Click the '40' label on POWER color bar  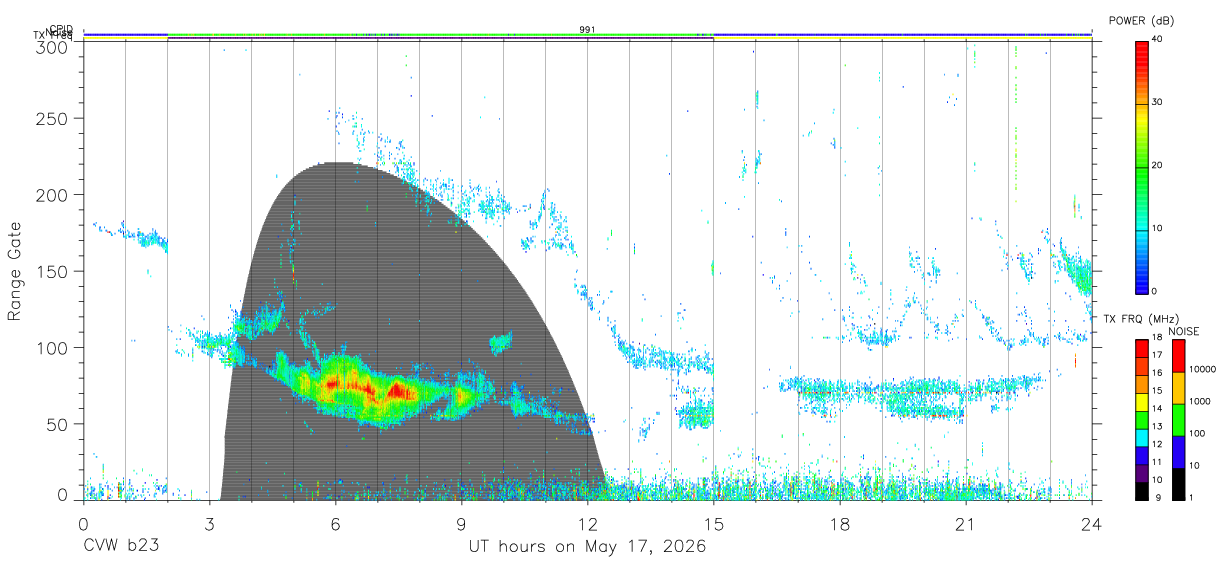click(1157, 39)
